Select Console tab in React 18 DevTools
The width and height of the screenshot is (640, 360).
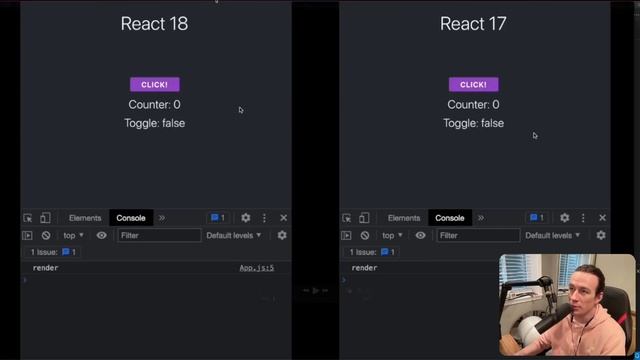click(x=131, y=218)
